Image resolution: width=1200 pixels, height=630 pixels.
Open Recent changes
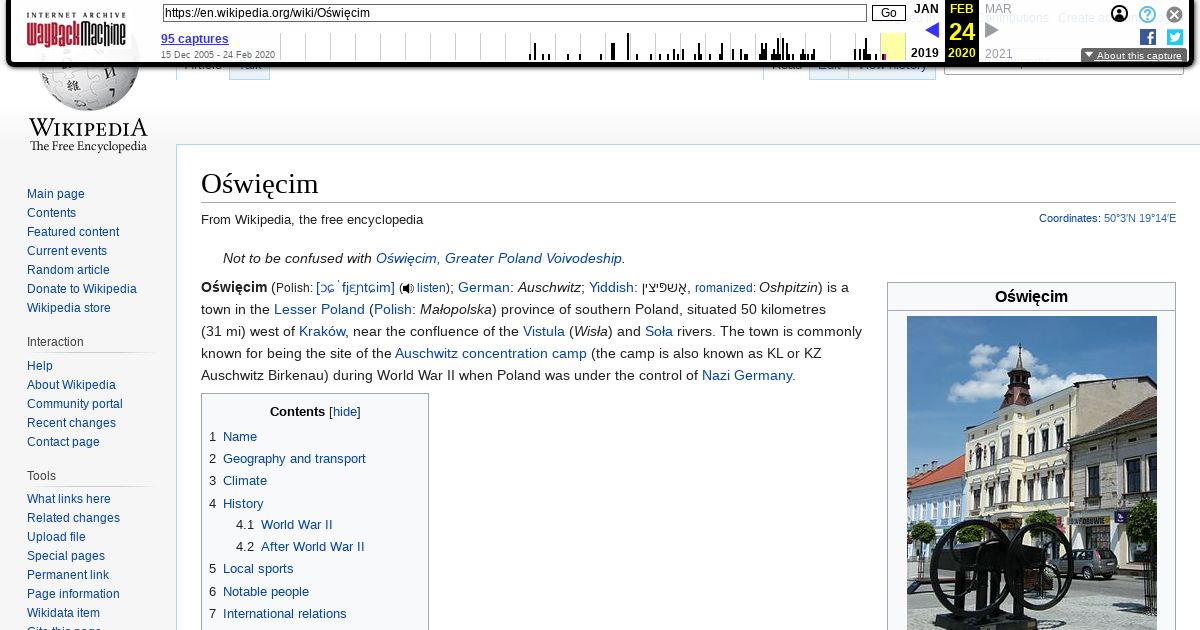pos(71,423)
